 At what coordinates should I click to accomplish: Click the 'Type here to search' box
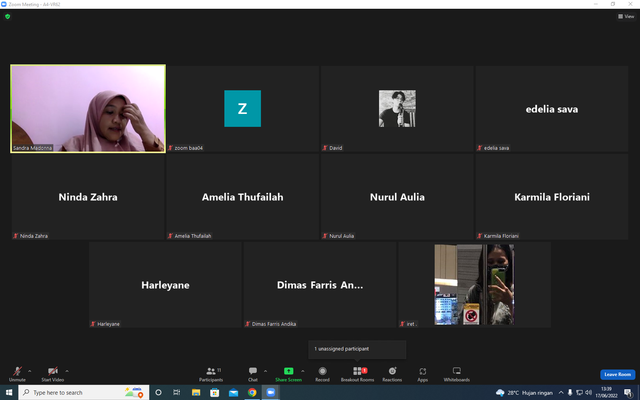[x=84, y=393]
